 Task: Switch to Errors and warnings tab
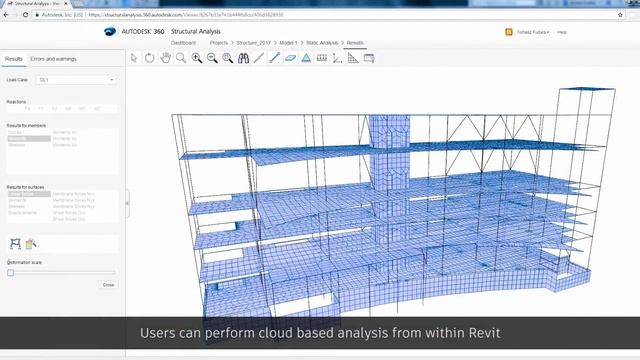(53, 59)
